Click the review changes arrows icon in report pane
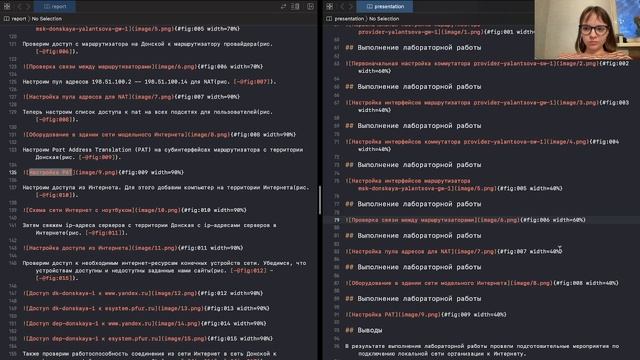The image size is (640, 360). [x=283, y=6]
